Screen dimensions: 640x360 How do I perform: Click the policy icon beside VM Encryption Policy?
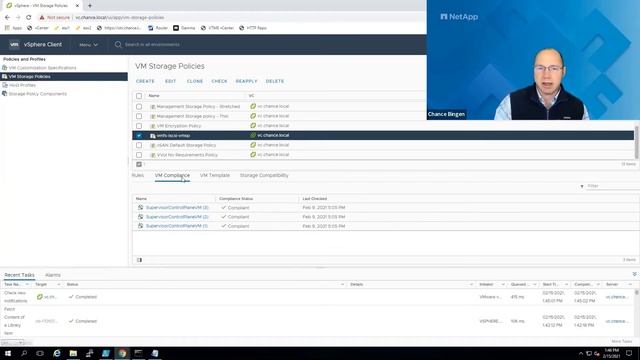tap(153, 126)
